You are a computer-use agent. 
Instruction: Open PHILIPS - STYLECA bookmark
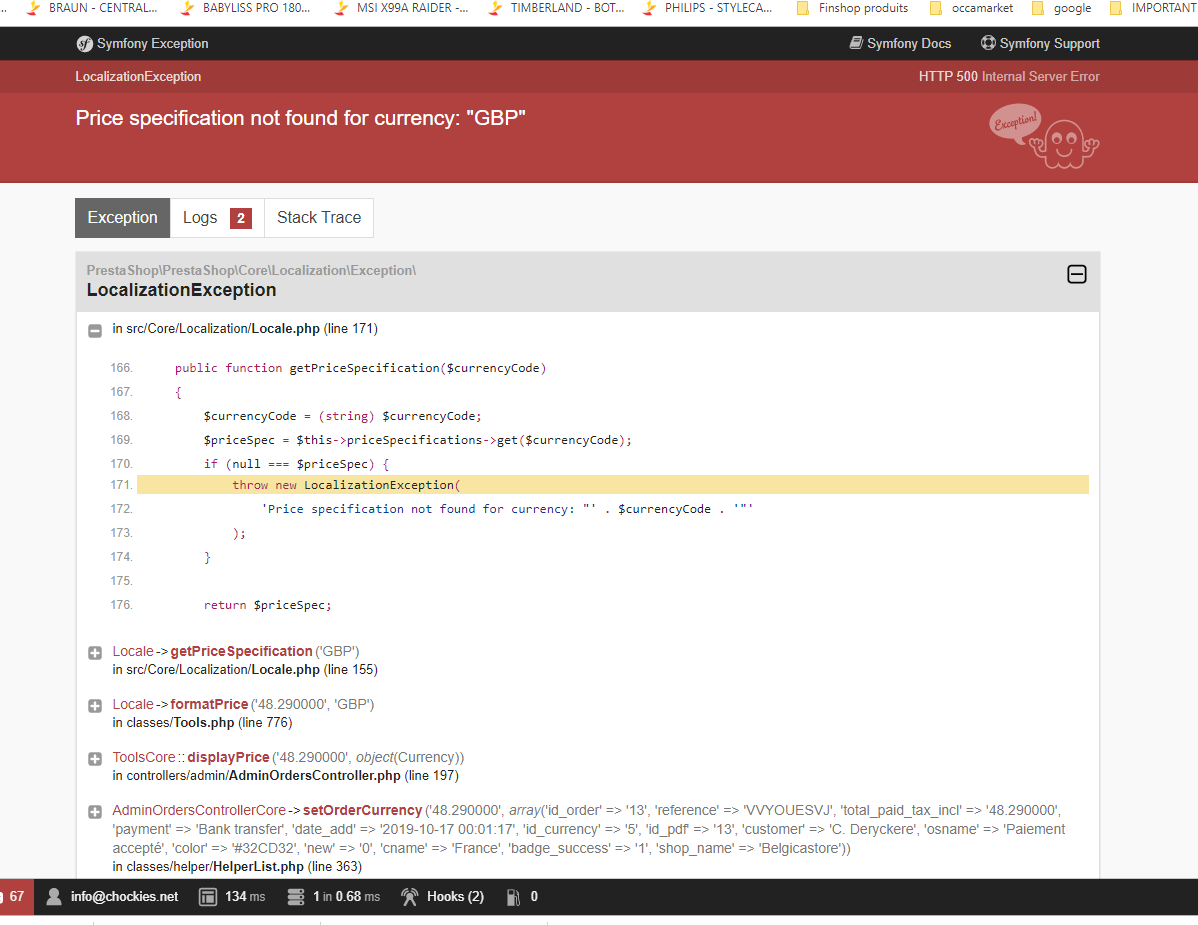(x=707, y=8)
